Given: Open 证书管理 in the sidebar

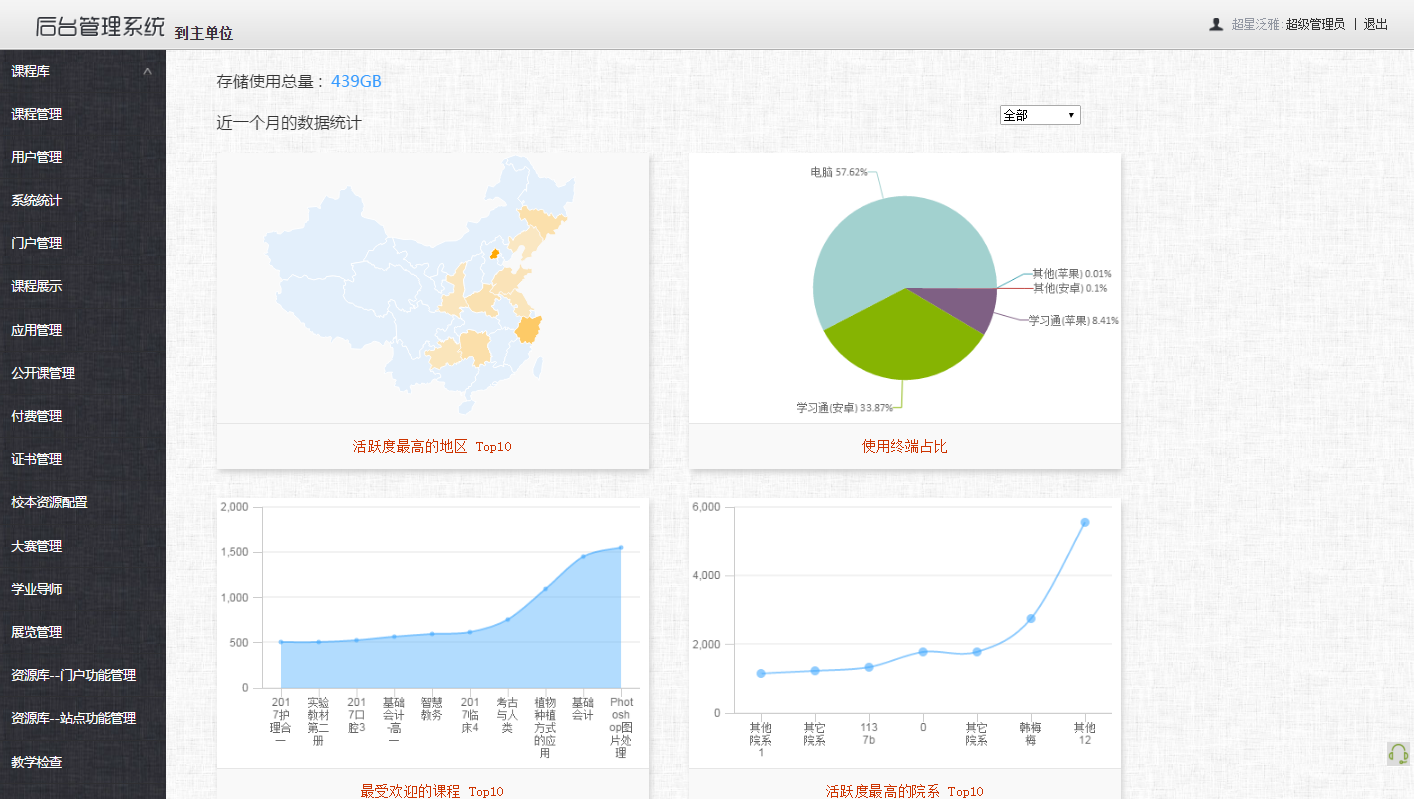Looking at the screenshot, I should [x=37, y=459].
